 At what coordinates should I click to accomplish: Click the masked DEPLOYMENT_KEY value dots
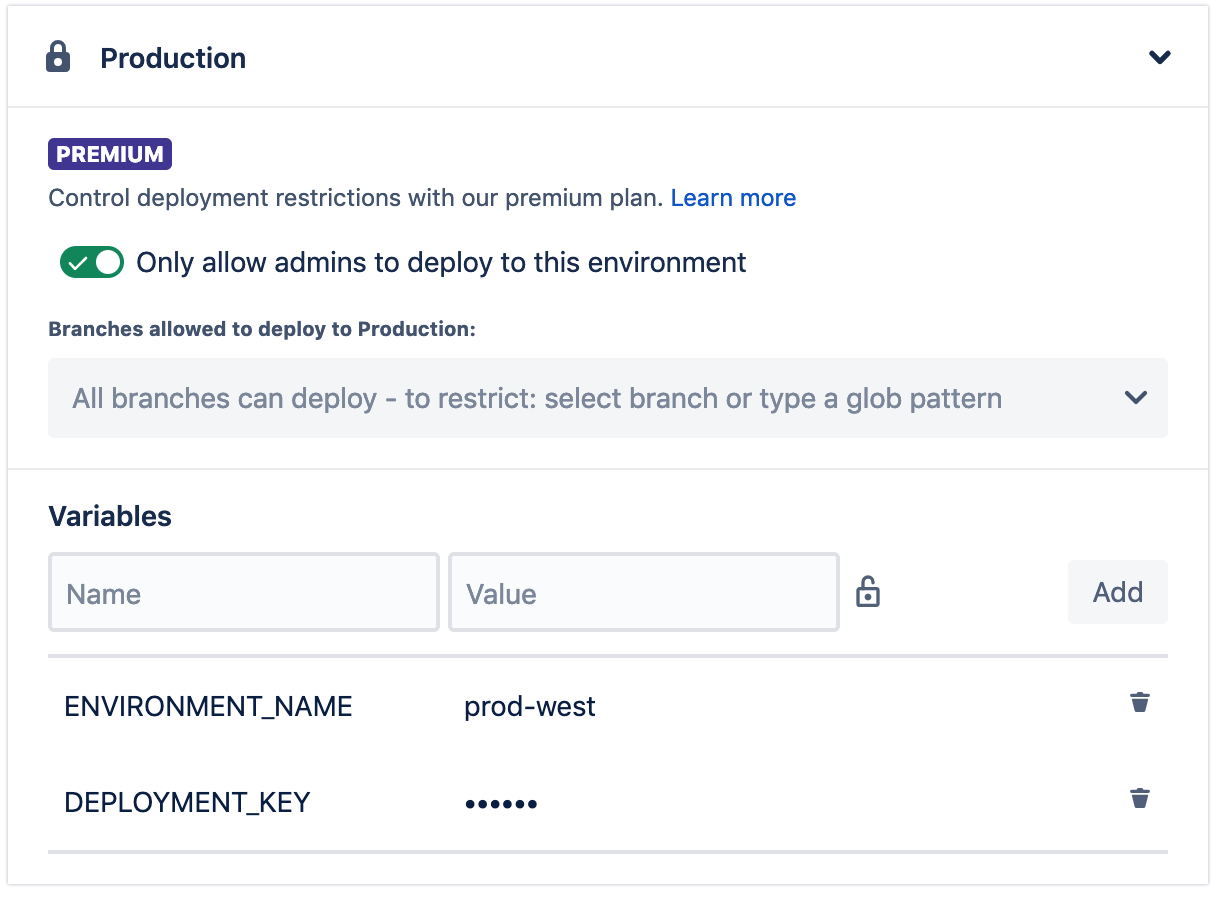(501, 802)
